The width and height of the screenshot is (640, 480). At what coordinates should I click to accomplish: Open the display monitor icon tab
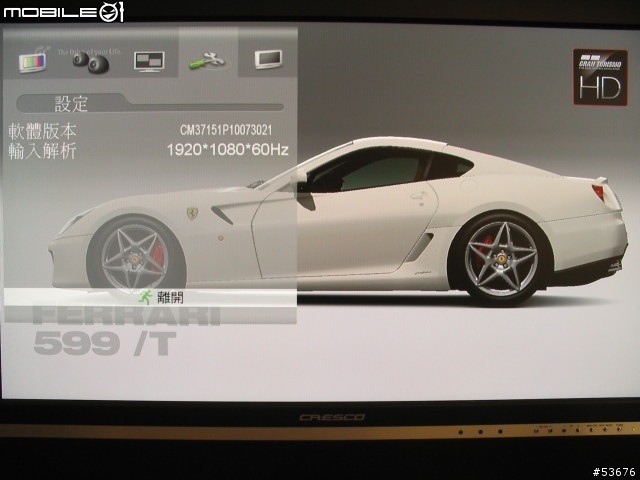click(x=268, y=60)
